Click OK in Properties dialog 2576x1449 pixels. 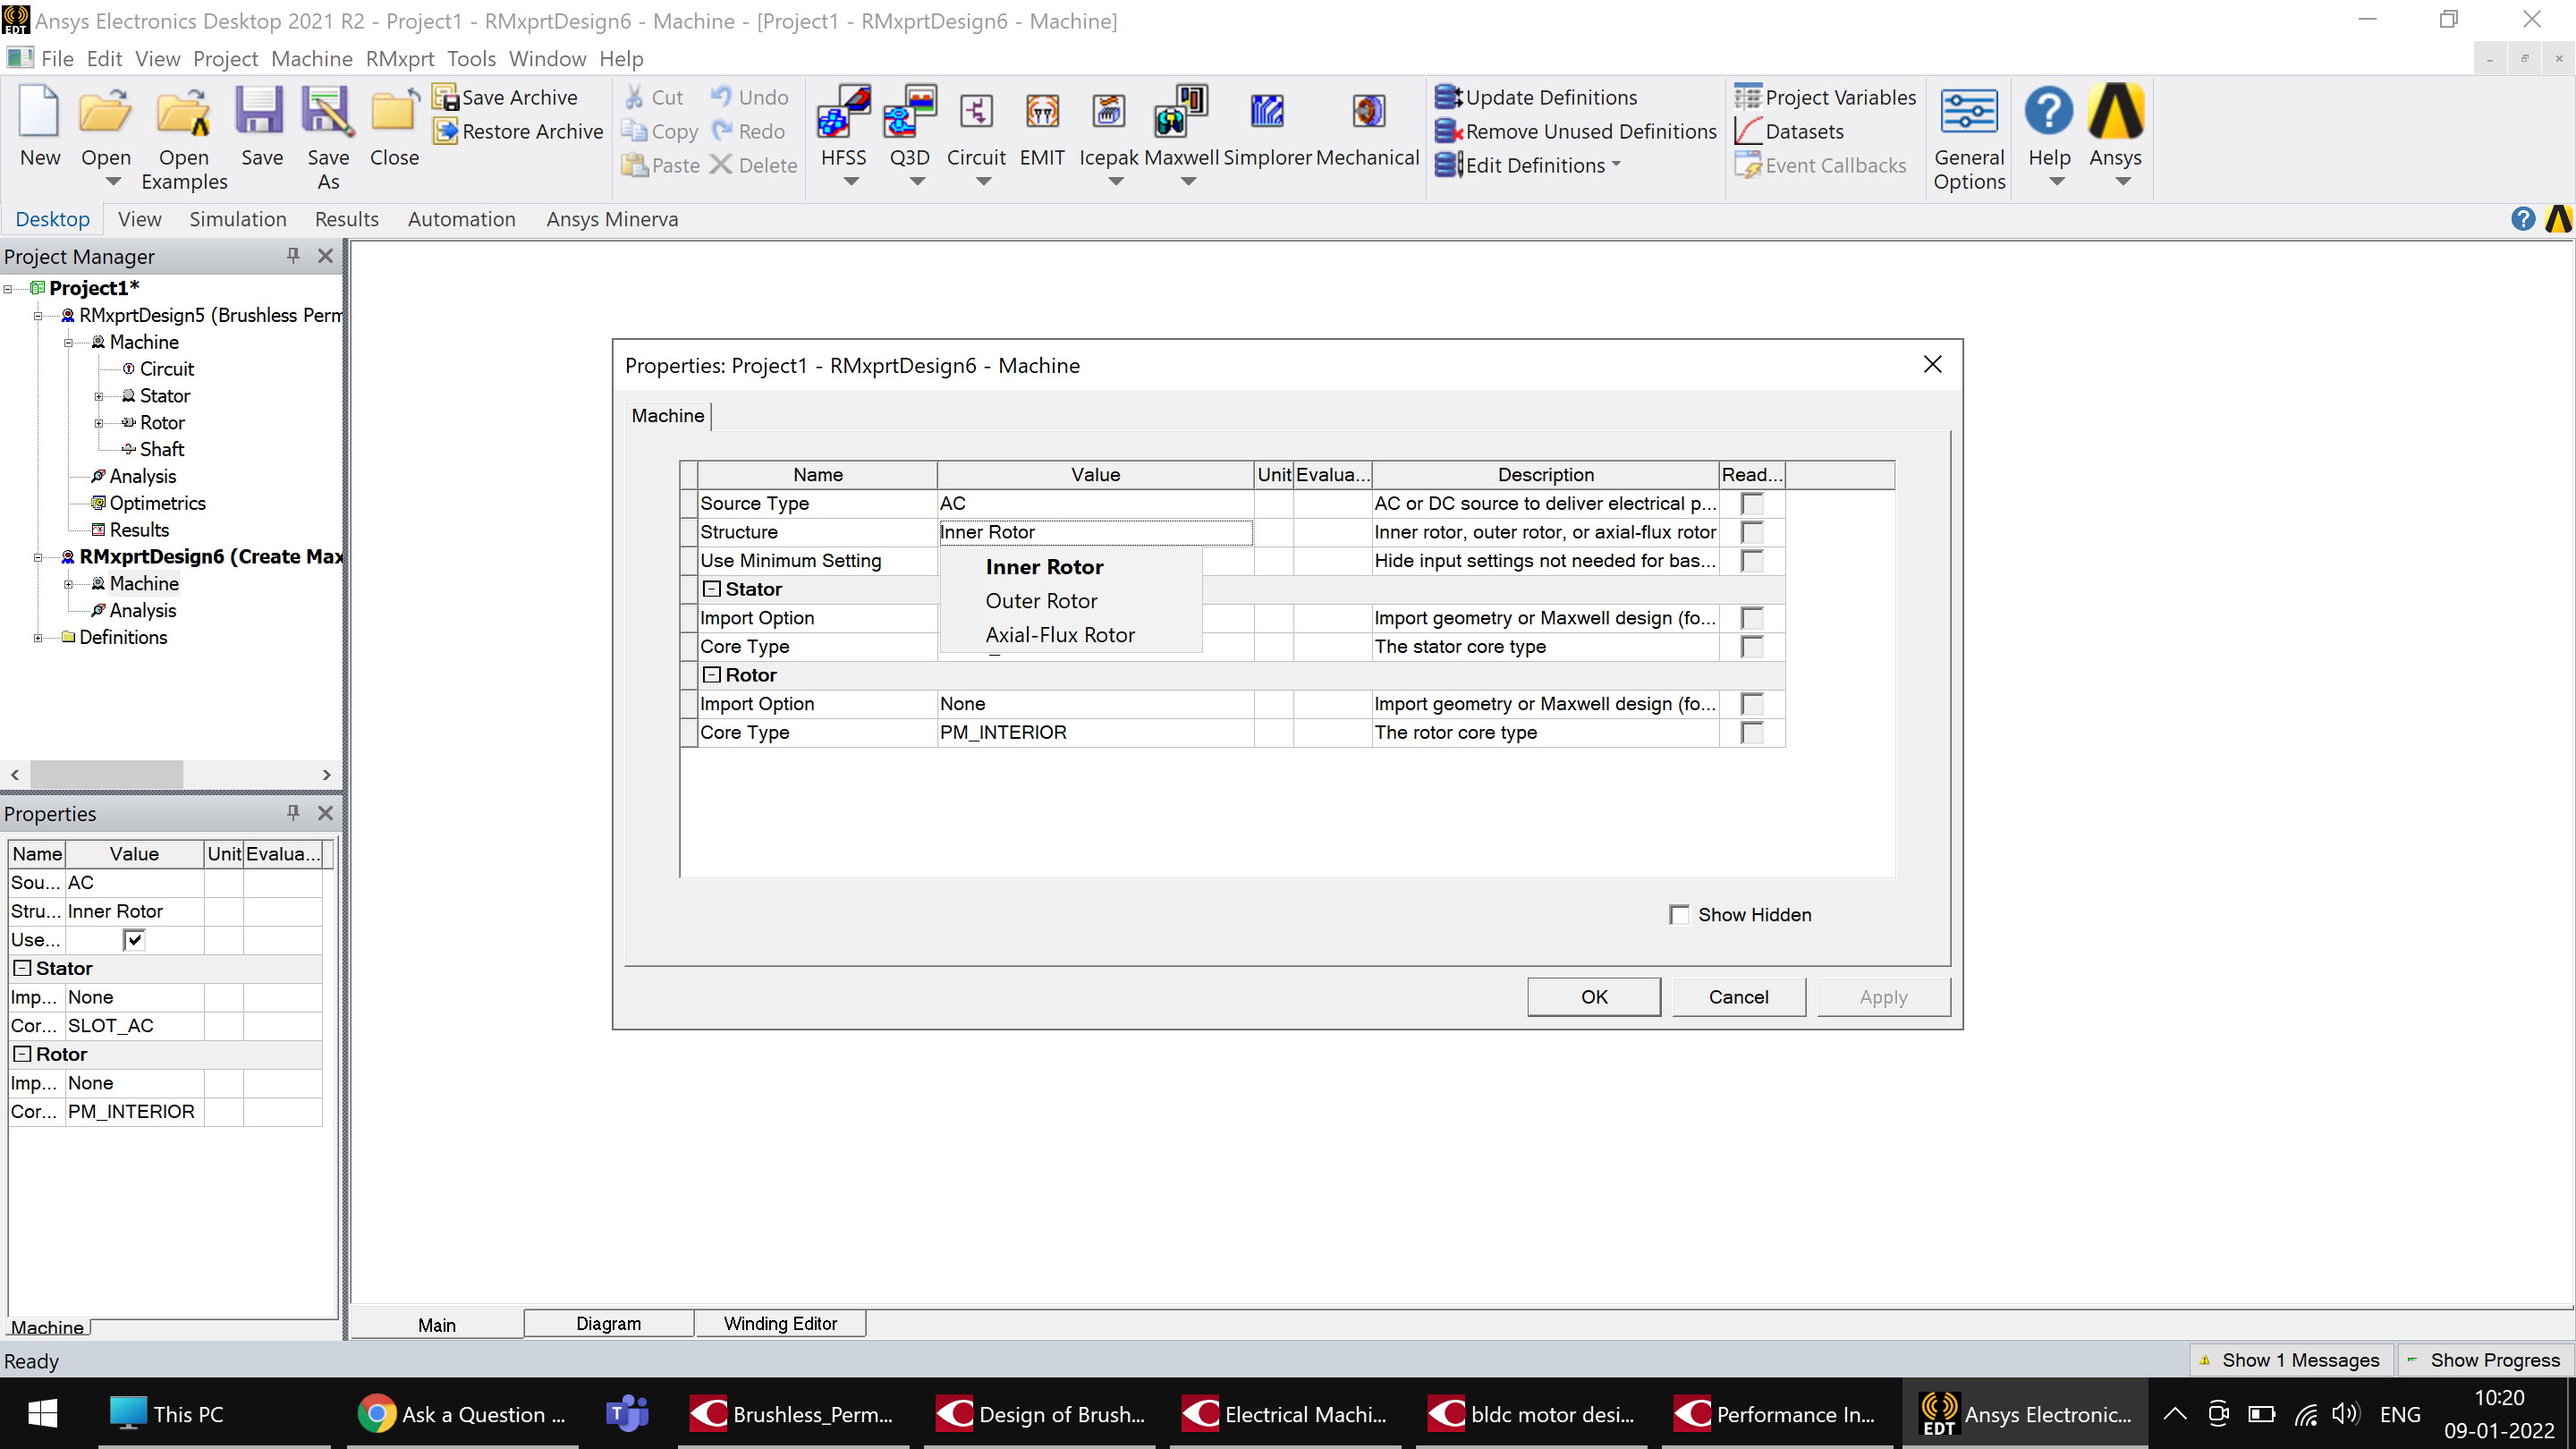pos(1594,997)
